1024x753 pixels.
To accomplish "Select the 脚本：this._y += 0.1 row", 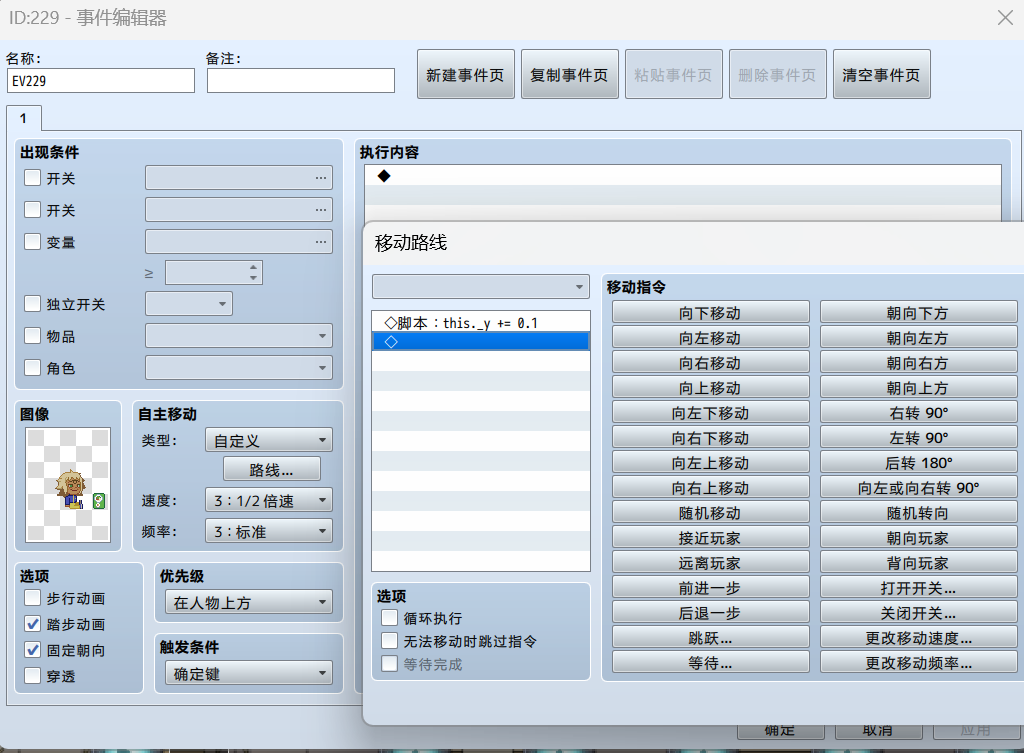I will coord(481,323).
